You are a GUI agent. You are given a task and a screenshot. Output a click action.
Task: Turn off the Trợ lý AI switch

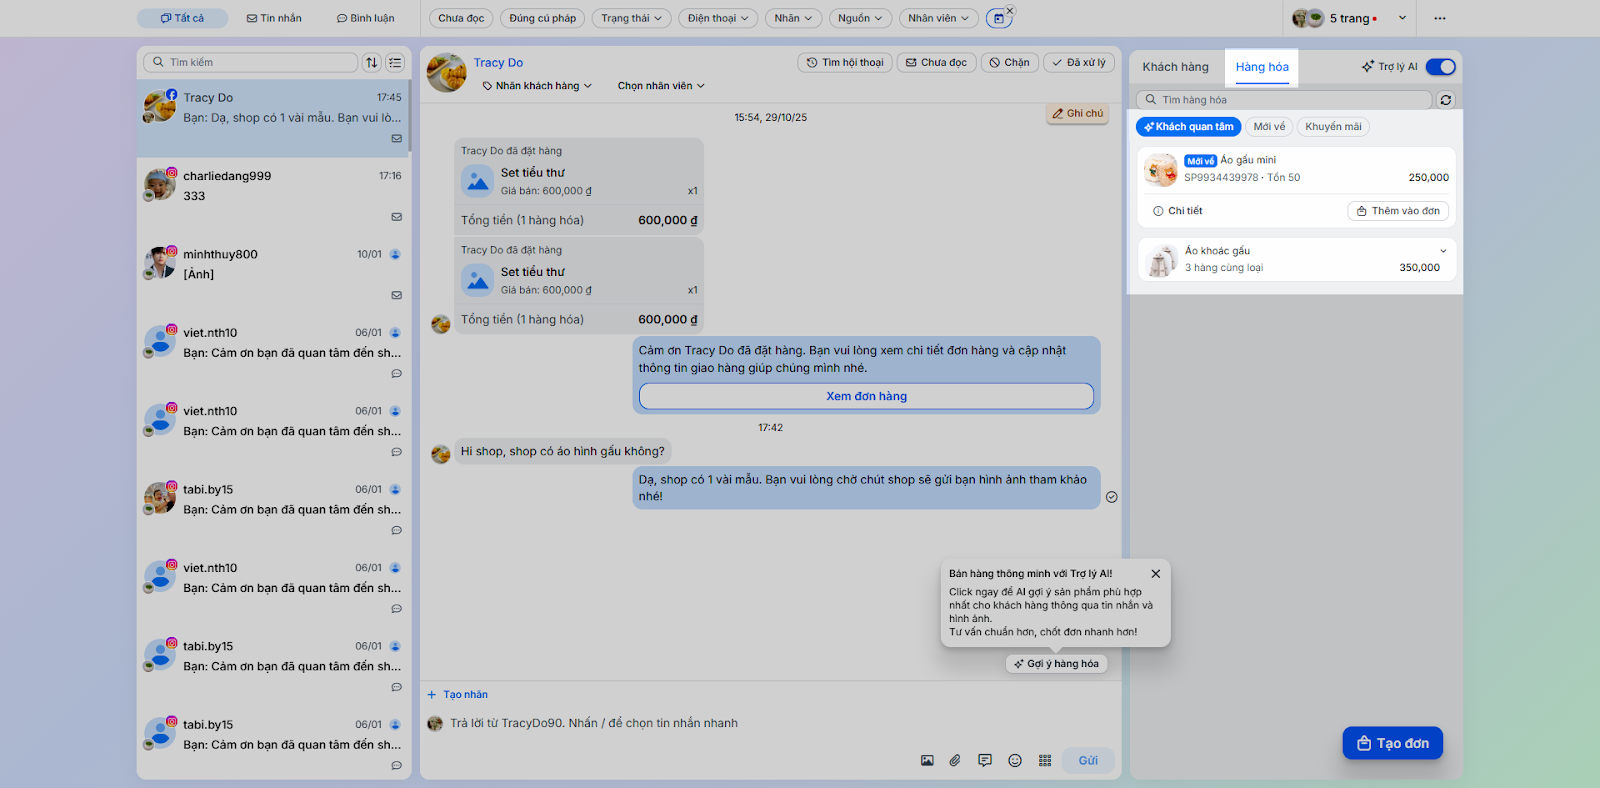point(1440,67)
